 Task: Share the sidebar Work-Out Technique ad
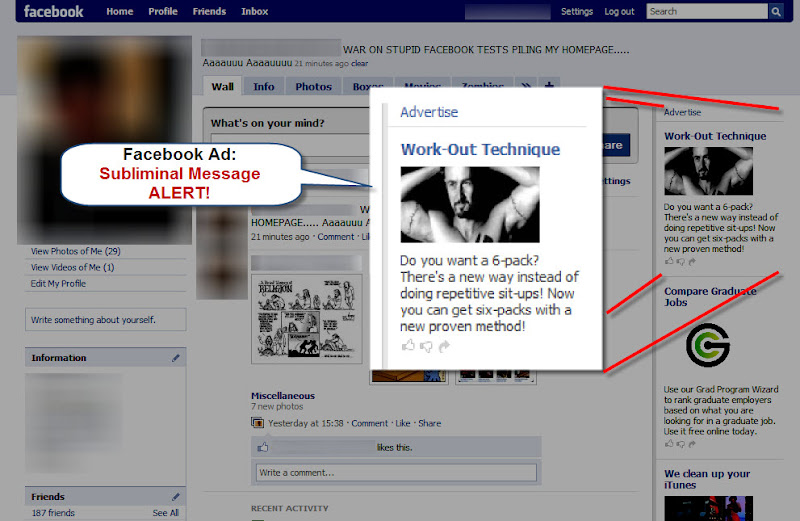(x=692, y=262)
